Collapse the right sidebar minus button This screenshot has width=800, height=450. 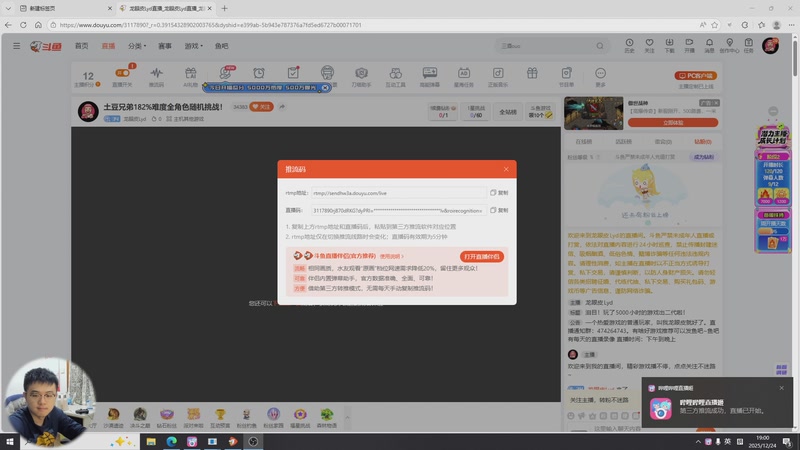(773, 111)
